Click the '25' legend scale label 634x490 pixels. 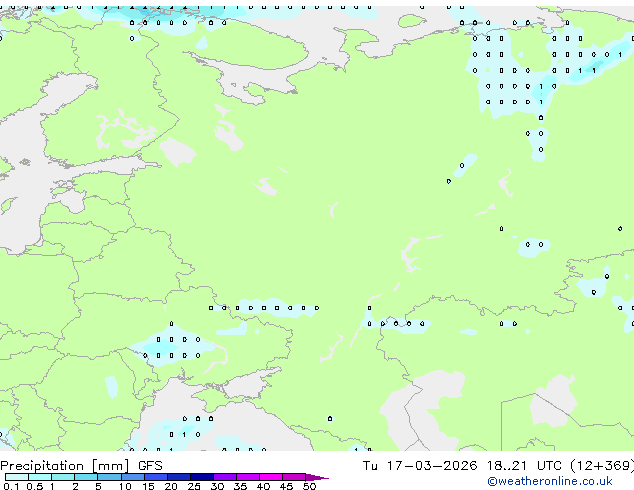tap(194, 486)
